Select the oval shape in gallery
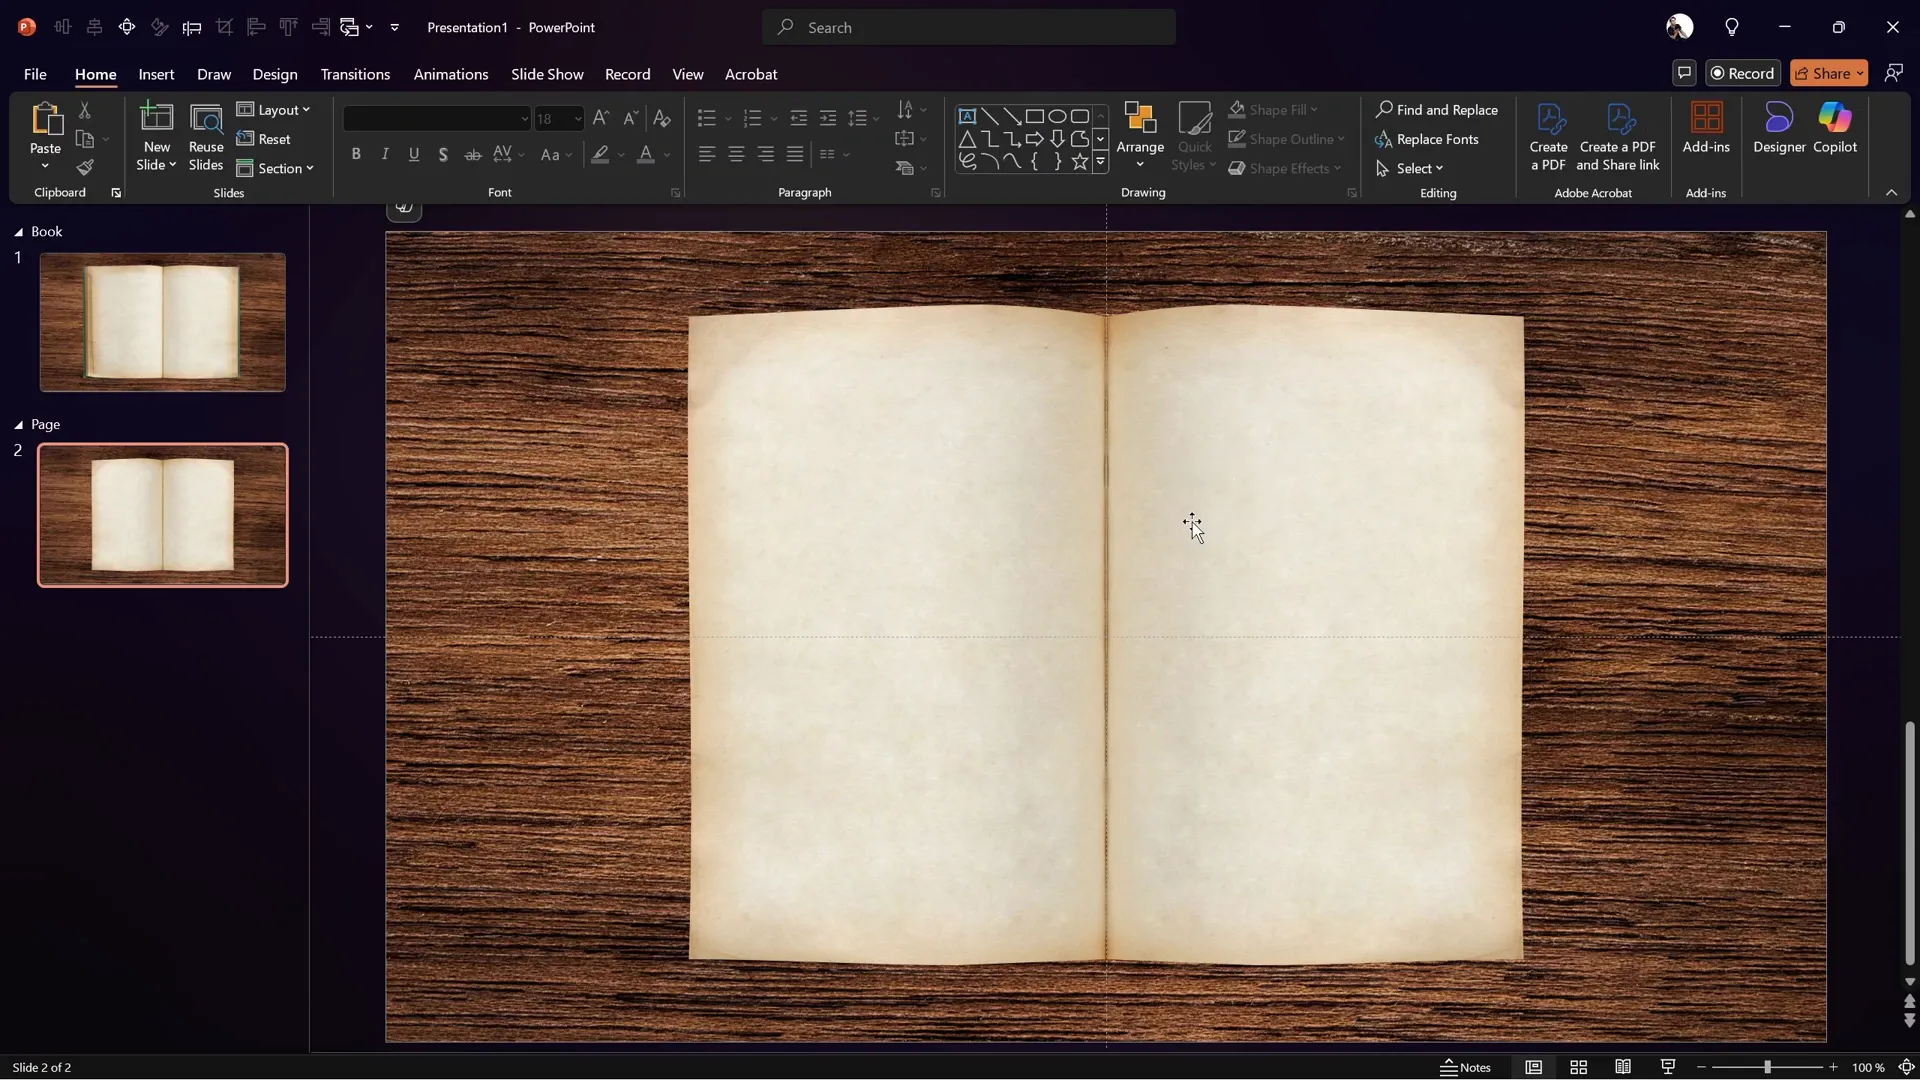The height and width of the screenshot is (1080, 1920). click(x=1057, y=116)
